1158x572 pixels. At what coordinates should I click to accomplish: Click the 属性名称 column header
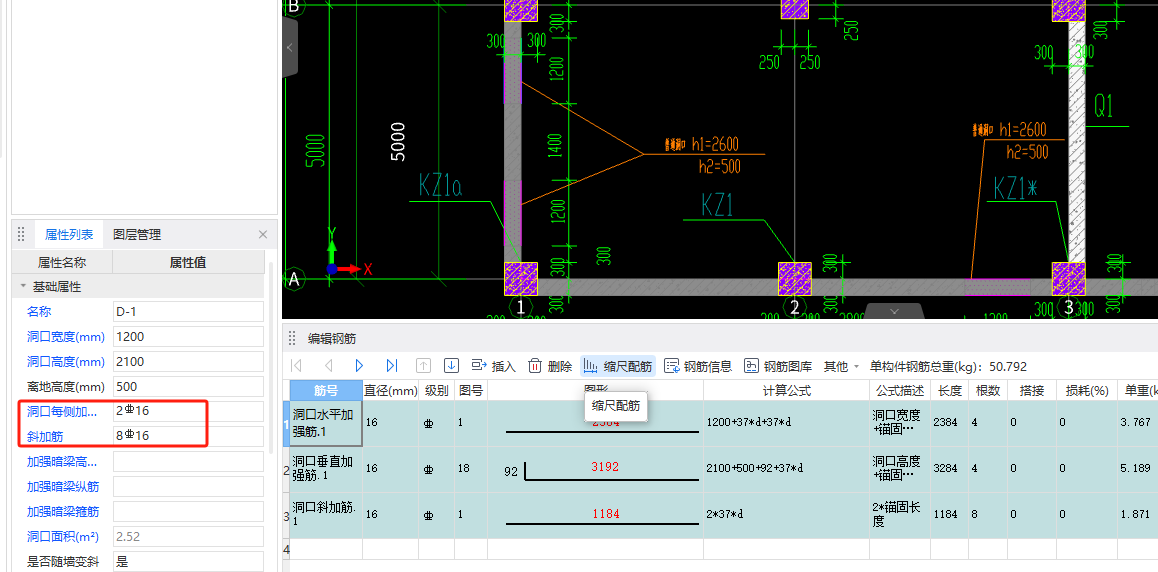pos(62,262)
